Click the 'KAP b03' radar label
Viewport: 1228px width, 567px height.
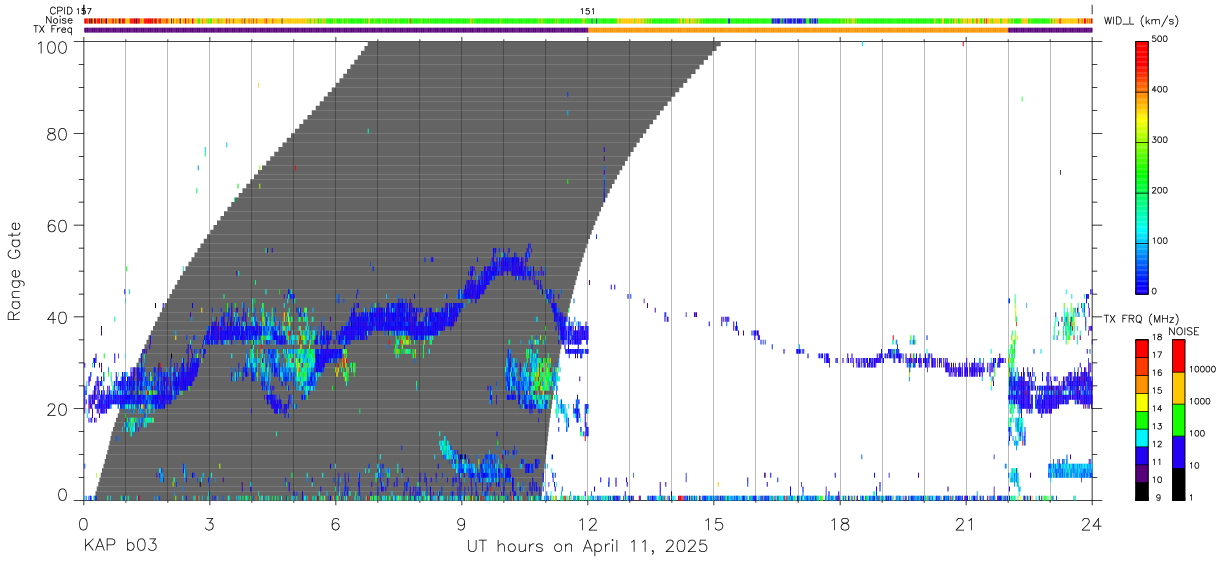click(120, 547)
